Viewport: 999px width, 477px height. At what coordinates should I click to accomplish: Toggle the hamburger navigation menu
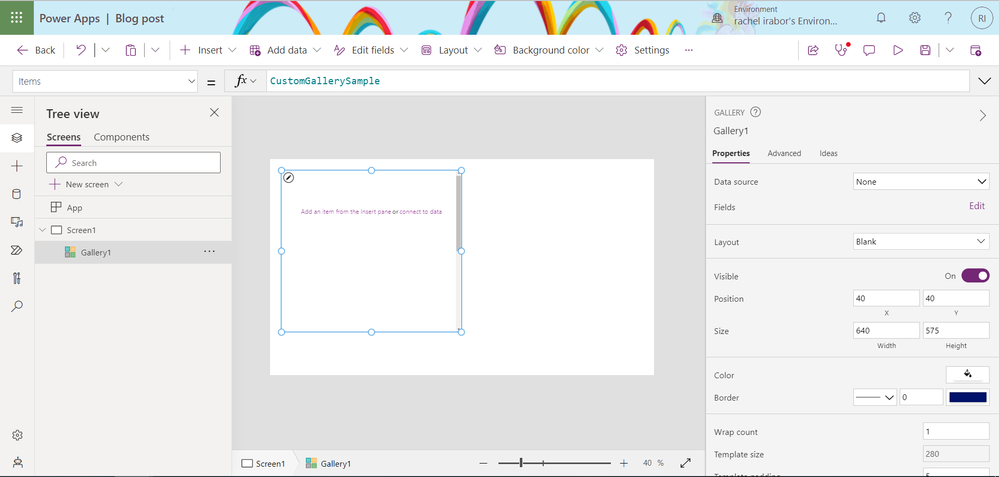tap(17, 110)
